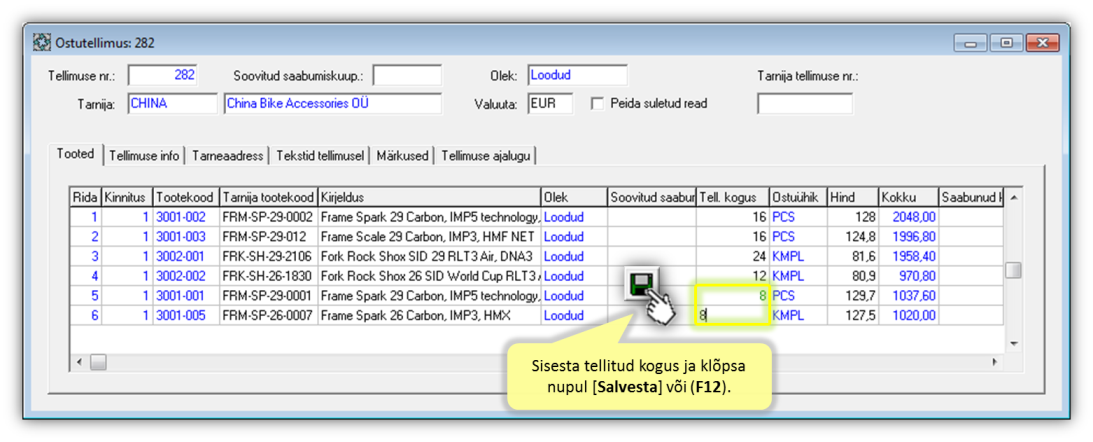Open the Märkused tab
Image resolution: width=1093 pixels, height=442 pixels.
pos(403,155)
